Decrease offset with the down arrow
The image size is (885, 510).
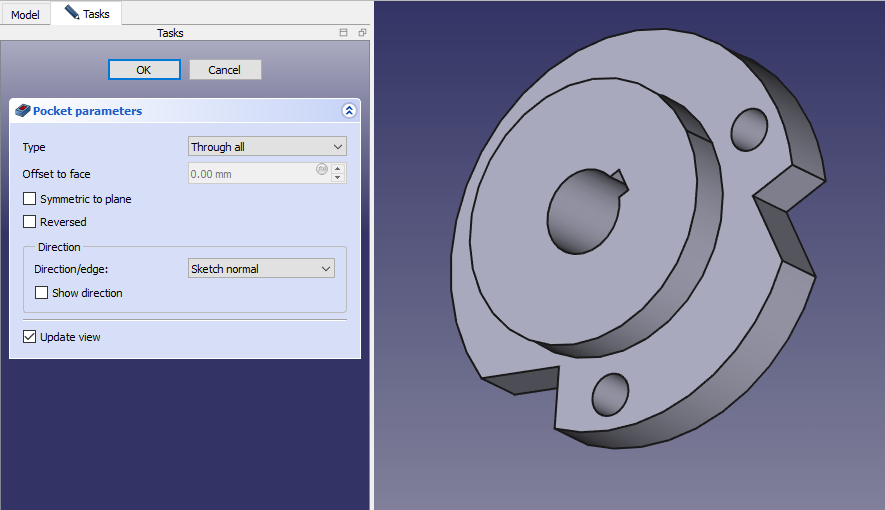[x=338, y=178]
